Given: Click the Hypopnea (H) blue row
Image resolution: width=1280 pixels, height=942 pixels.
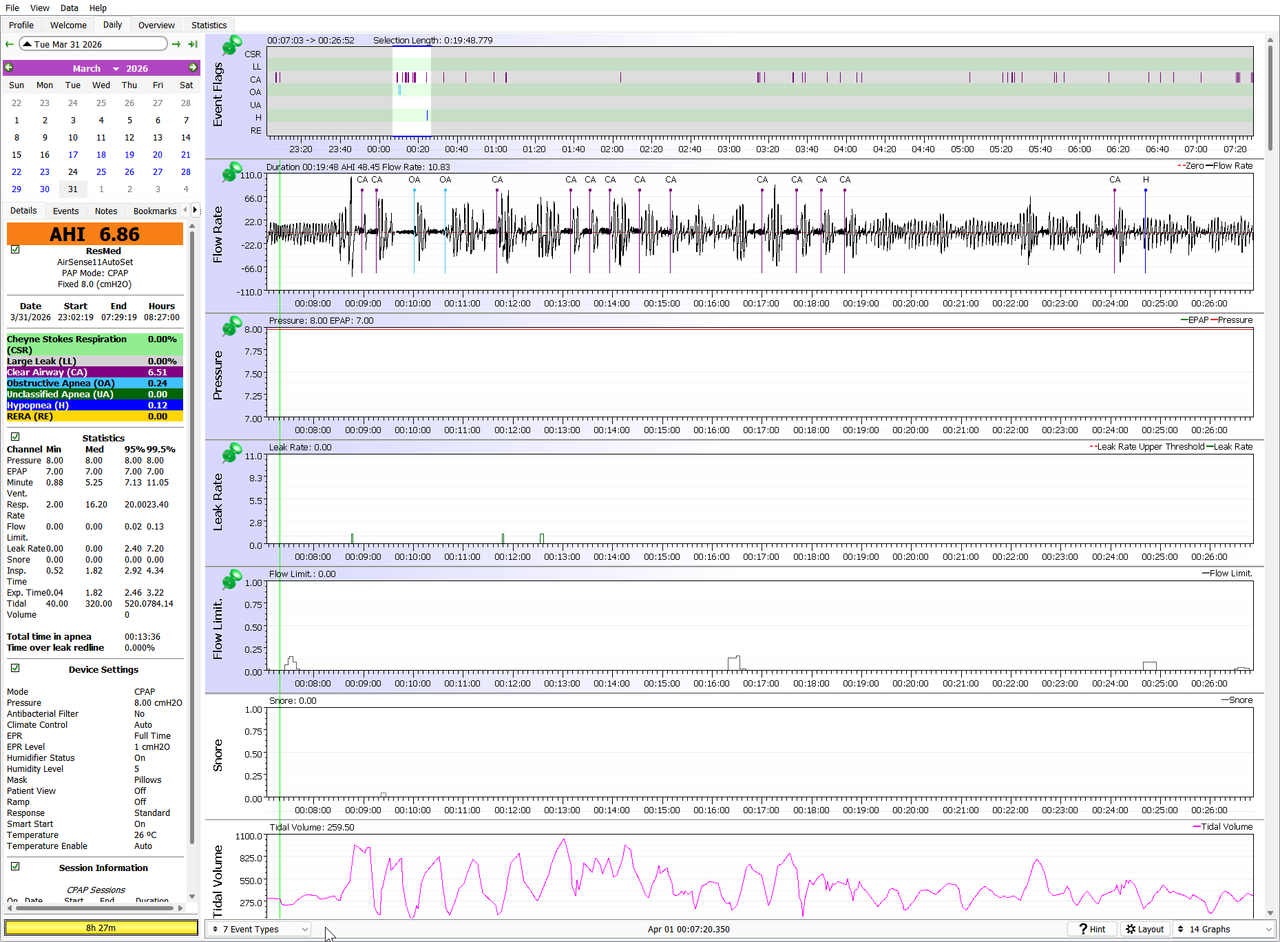Looking at the screenshot, I should [95, 405].
